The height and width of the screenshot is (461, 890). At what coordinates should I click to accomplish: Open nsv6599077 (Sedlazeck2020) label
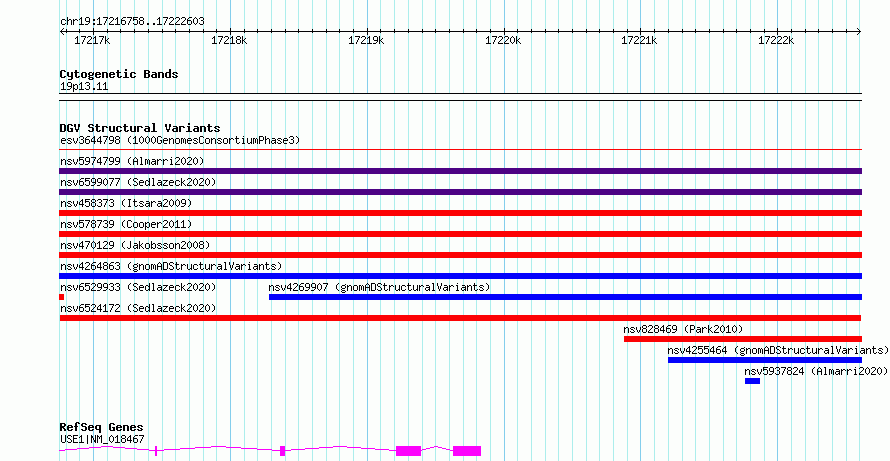138,182
